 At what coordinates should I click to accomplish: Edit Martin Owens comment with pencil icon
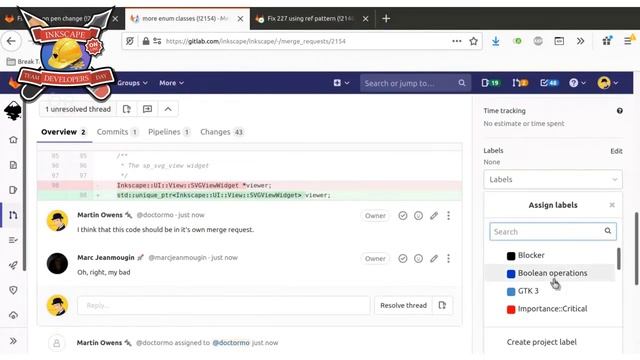coord(434,216)
